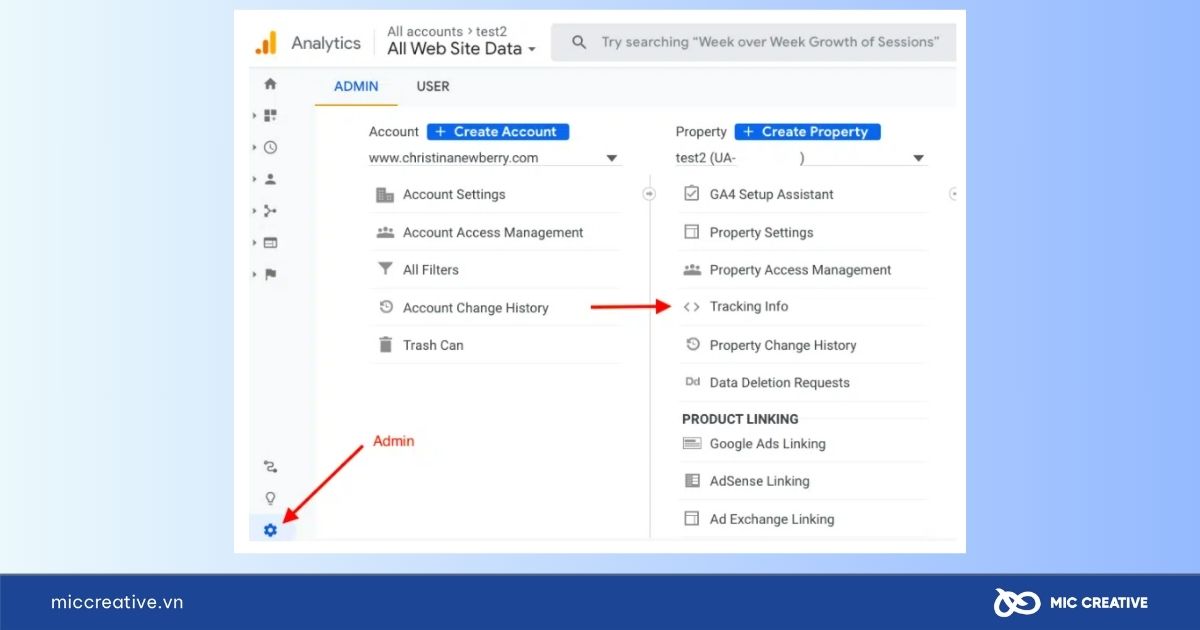Open the www.christinanewberry.com account dropdown
This screenshot has height=630, width=1200.
(494, 158)
